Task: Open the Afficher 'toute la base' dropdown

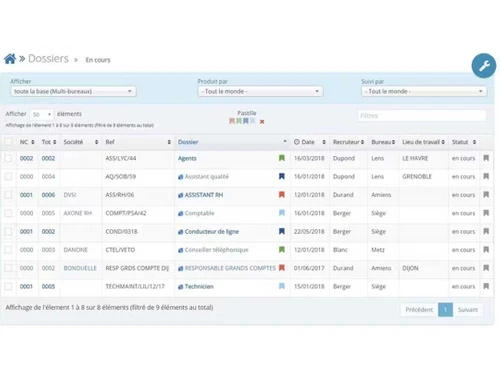Action: pyautogui.click(x=73, y=91)
